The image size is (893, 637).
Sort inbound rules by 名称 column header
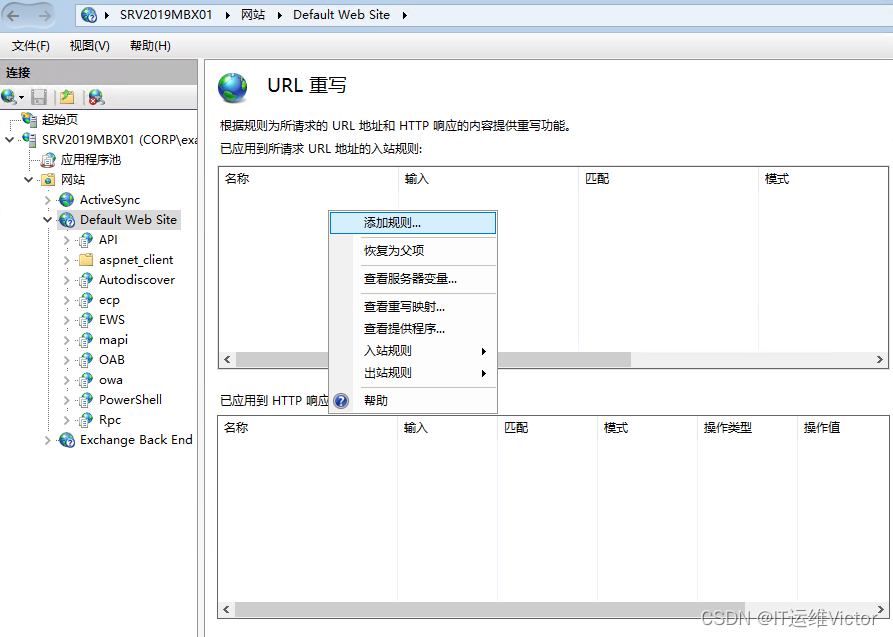[x=309, y=179]
